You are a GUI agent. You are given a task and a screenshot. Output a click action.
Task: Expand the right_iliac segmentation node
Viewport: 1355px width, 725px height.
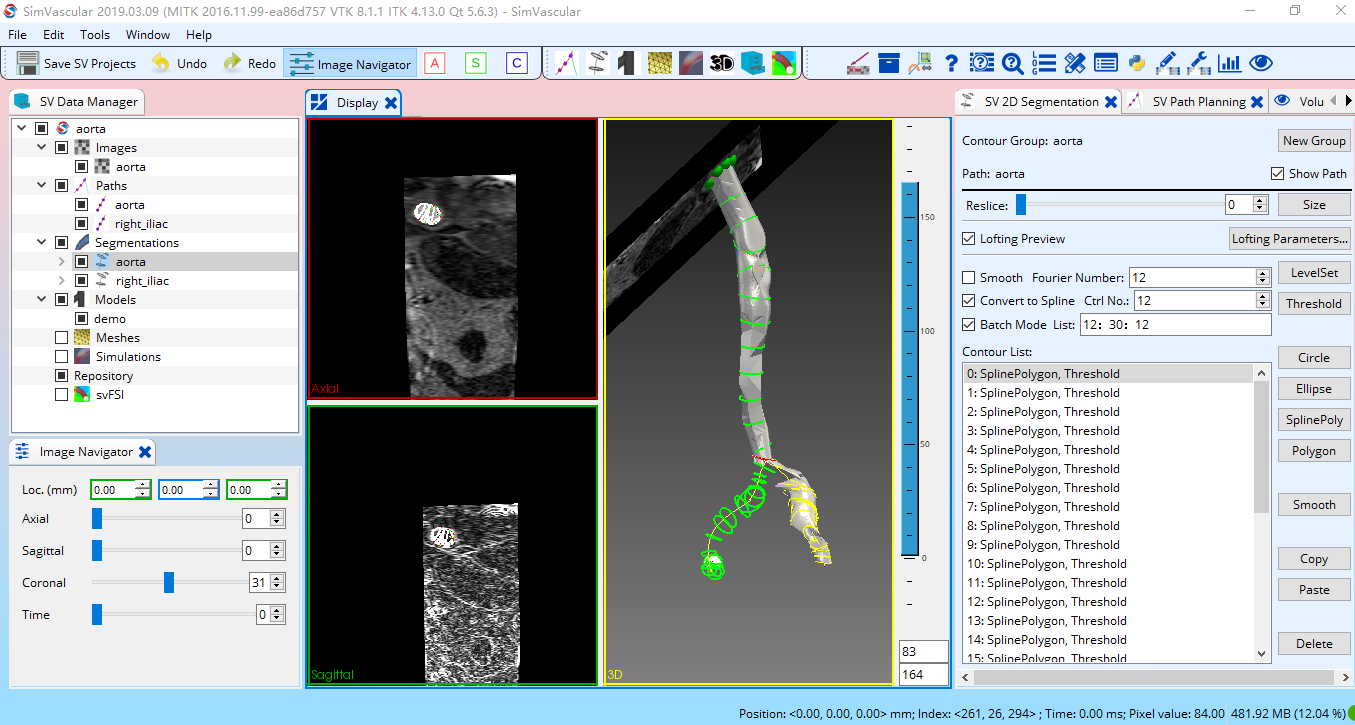point(62,281)
